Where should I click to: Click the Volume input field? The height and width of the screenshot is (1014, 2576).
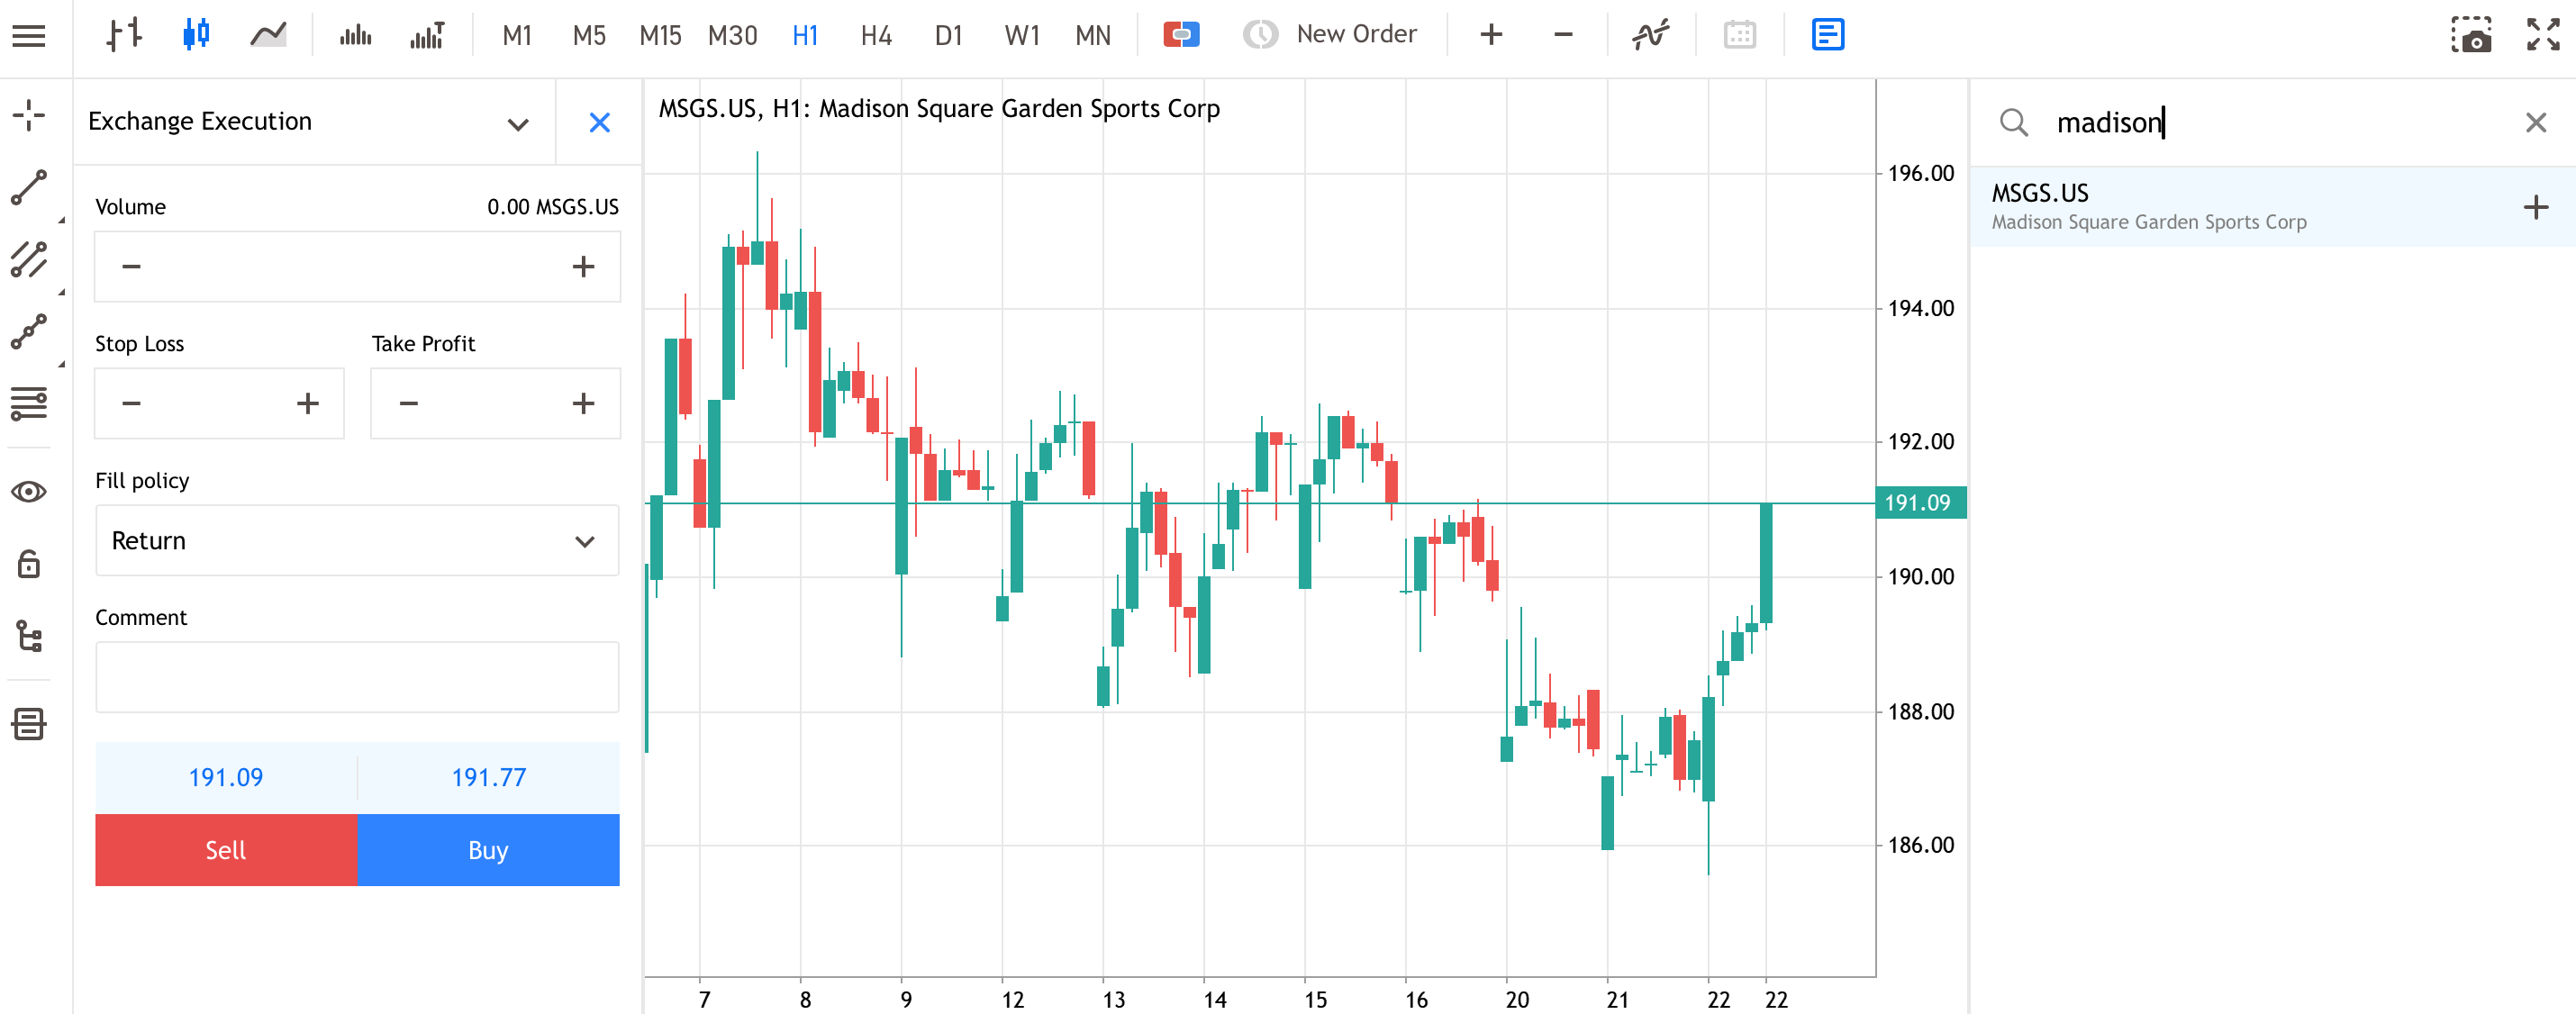click(357, 266)
